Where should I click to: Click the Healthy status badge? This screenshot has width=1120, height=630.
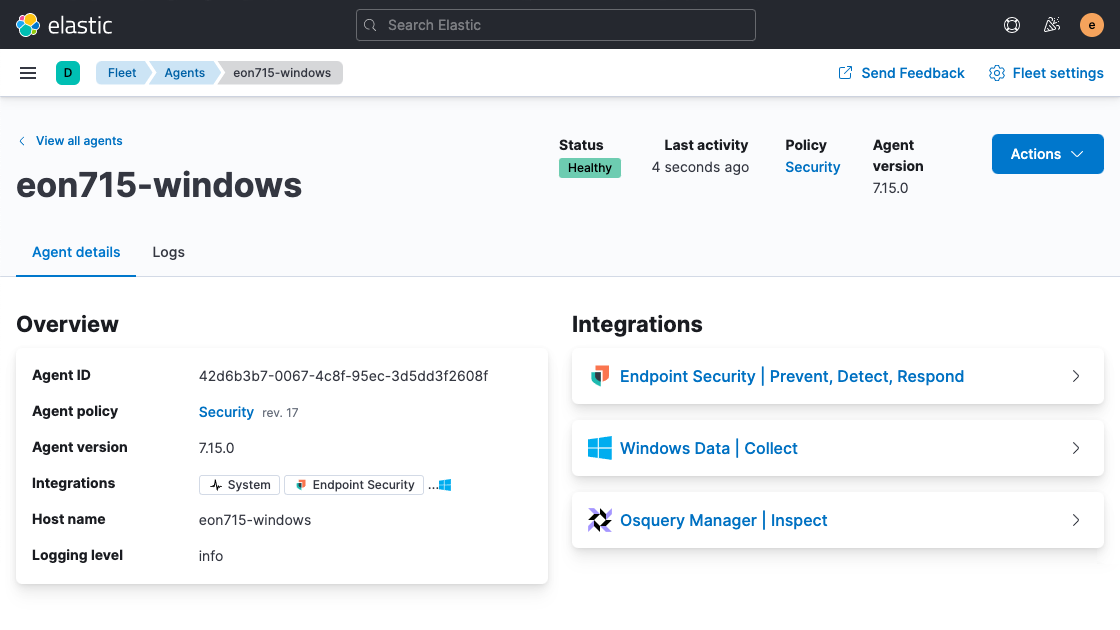pyautogui.click(x=589, y=168)
